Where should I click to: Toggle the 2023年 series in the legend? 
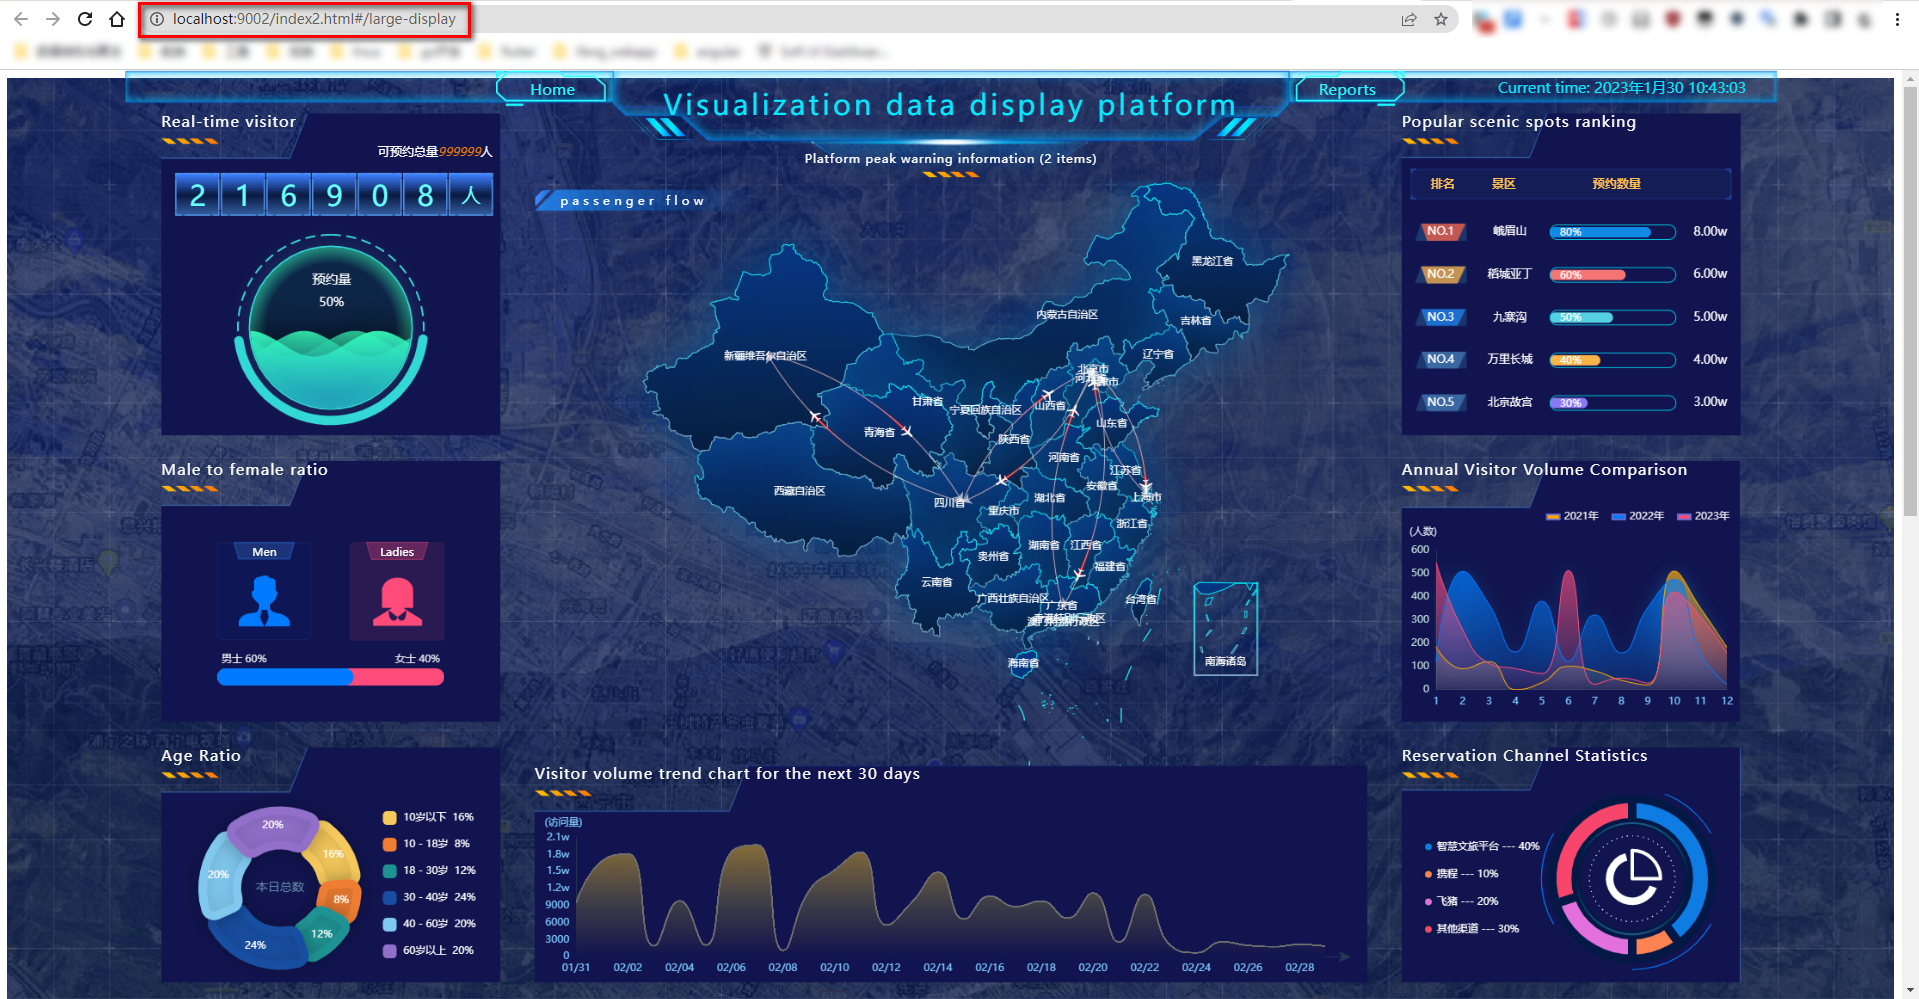[1703, 516]
